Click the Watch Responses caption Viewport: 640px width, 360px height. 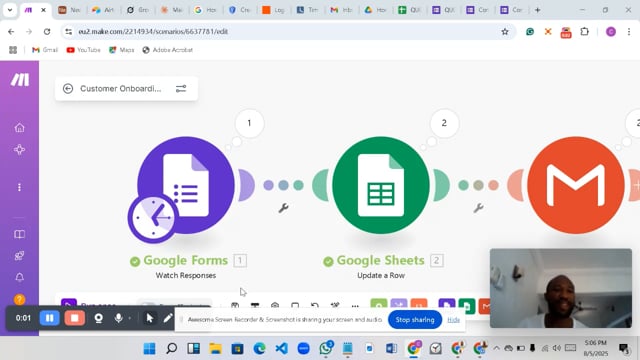pos(186,276)
